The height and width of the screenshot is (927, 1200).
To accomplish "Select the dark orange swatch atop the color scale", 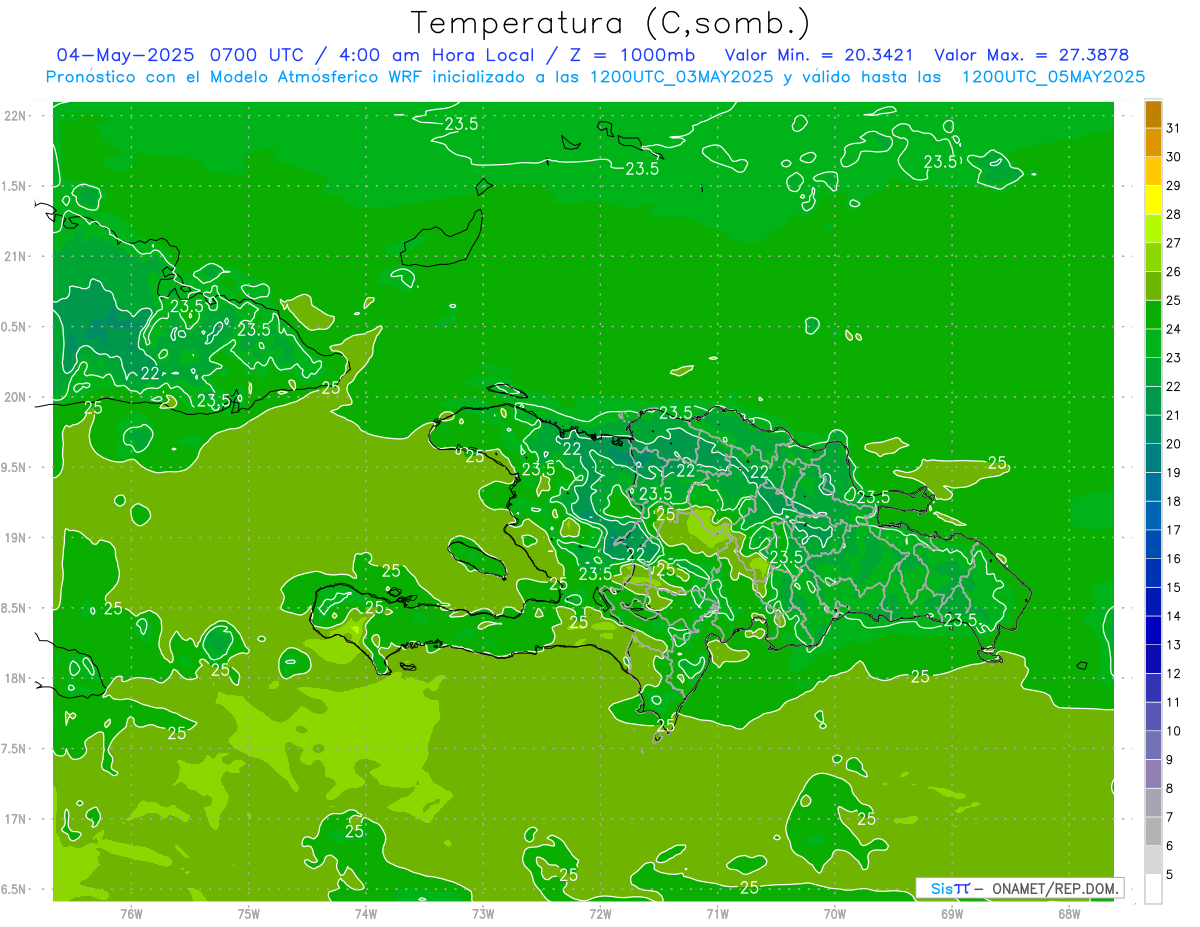I will [1153, 114].
